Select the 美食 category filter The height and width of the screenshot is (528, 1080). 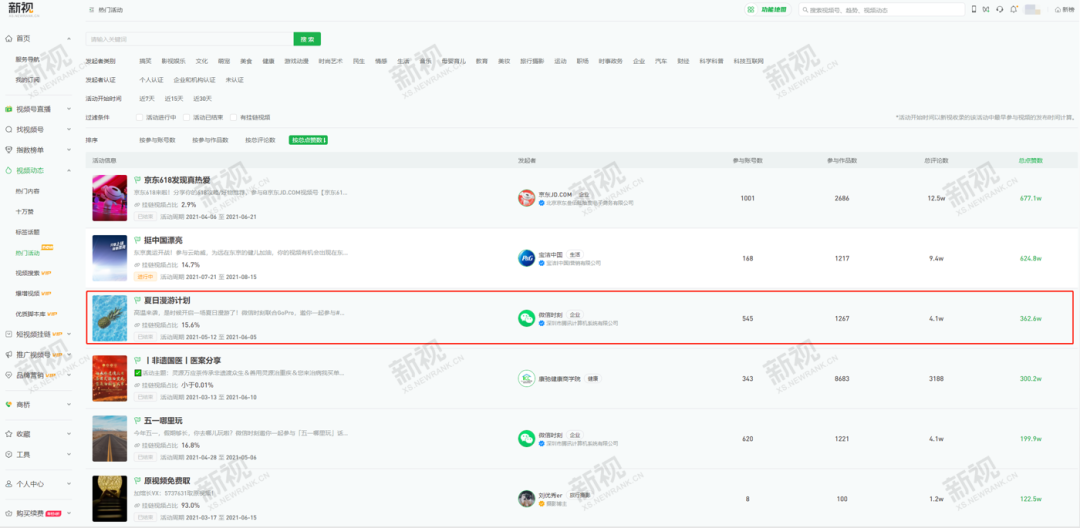pos(246,61)
